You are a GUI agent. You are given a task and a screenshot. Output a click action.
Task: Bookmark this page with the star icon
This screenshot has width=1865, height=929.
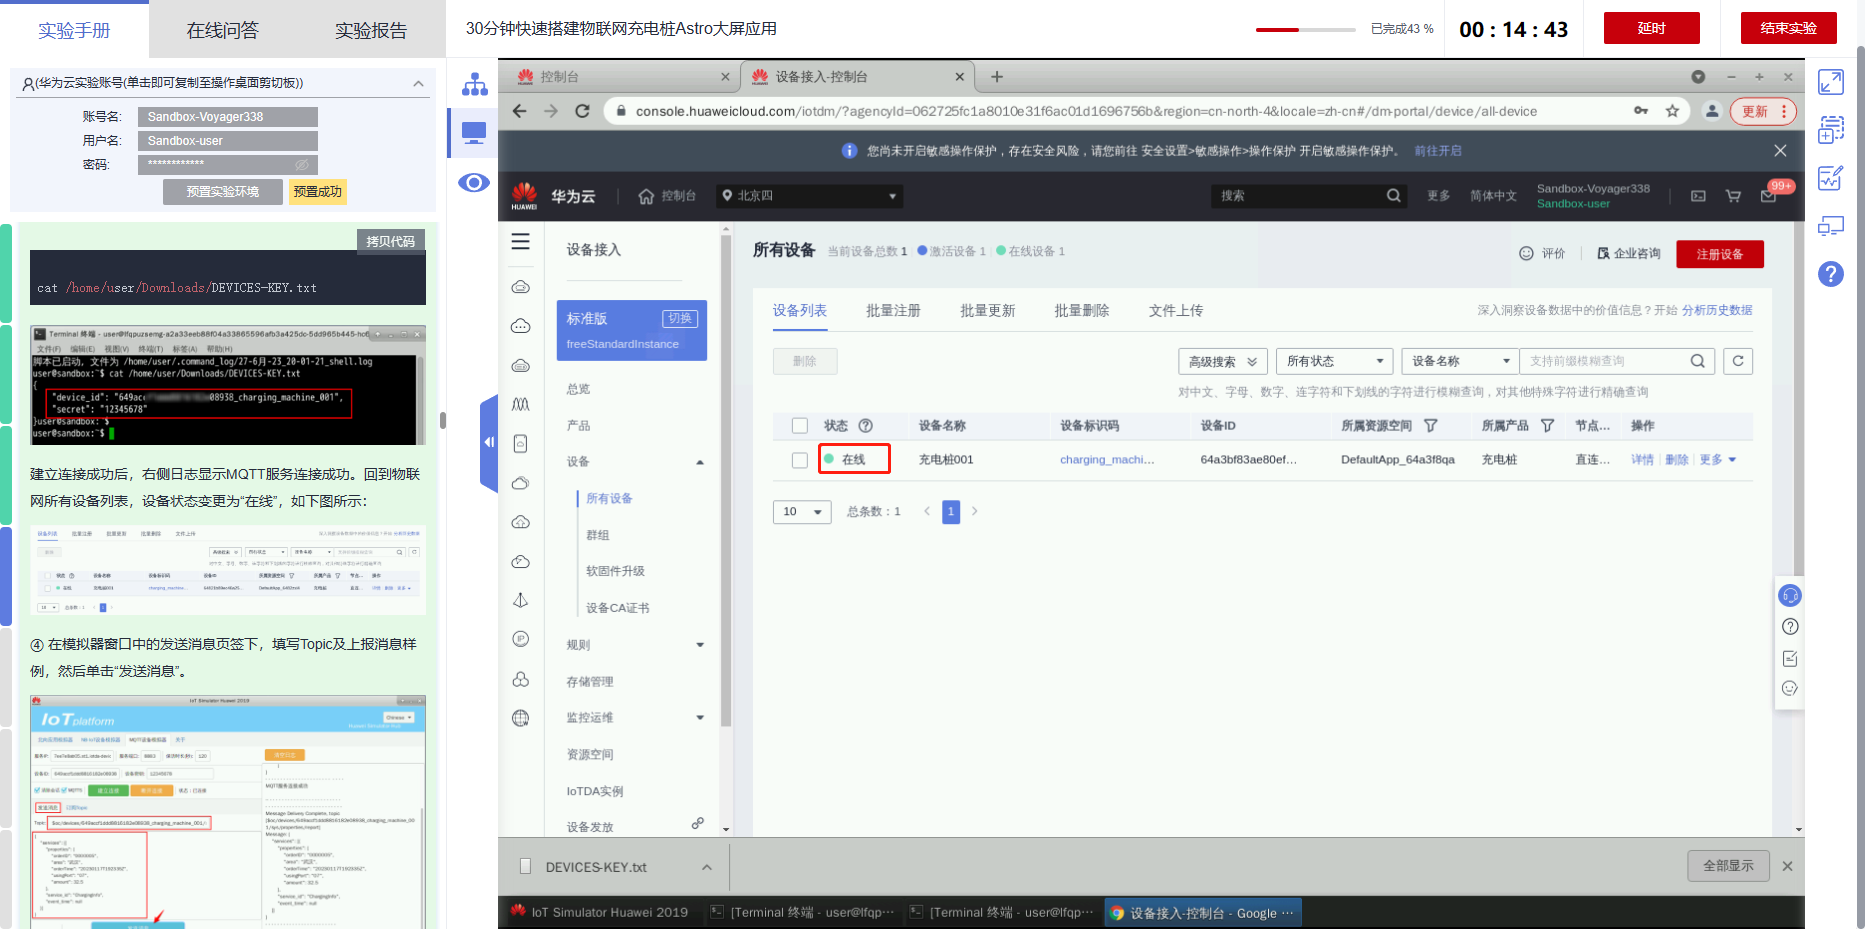point(1672,111)
